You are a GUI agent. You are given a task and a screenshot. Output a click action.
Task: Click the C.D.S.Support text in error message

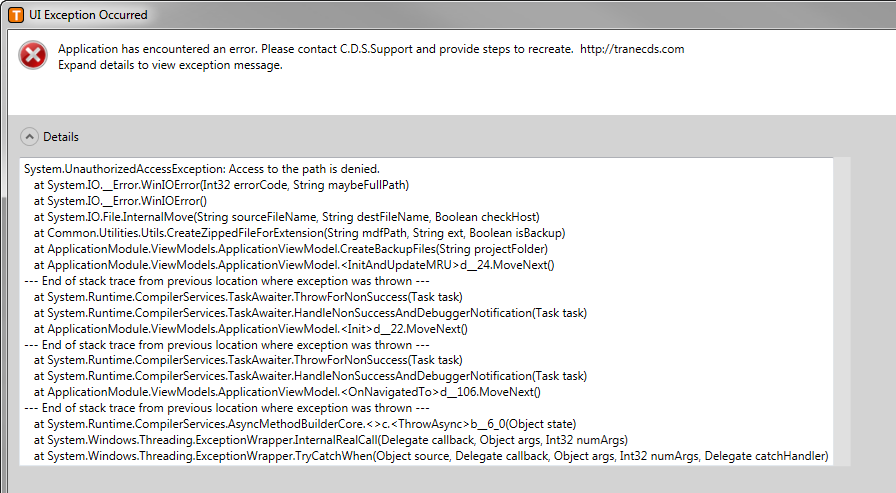[x=377, y=49]
